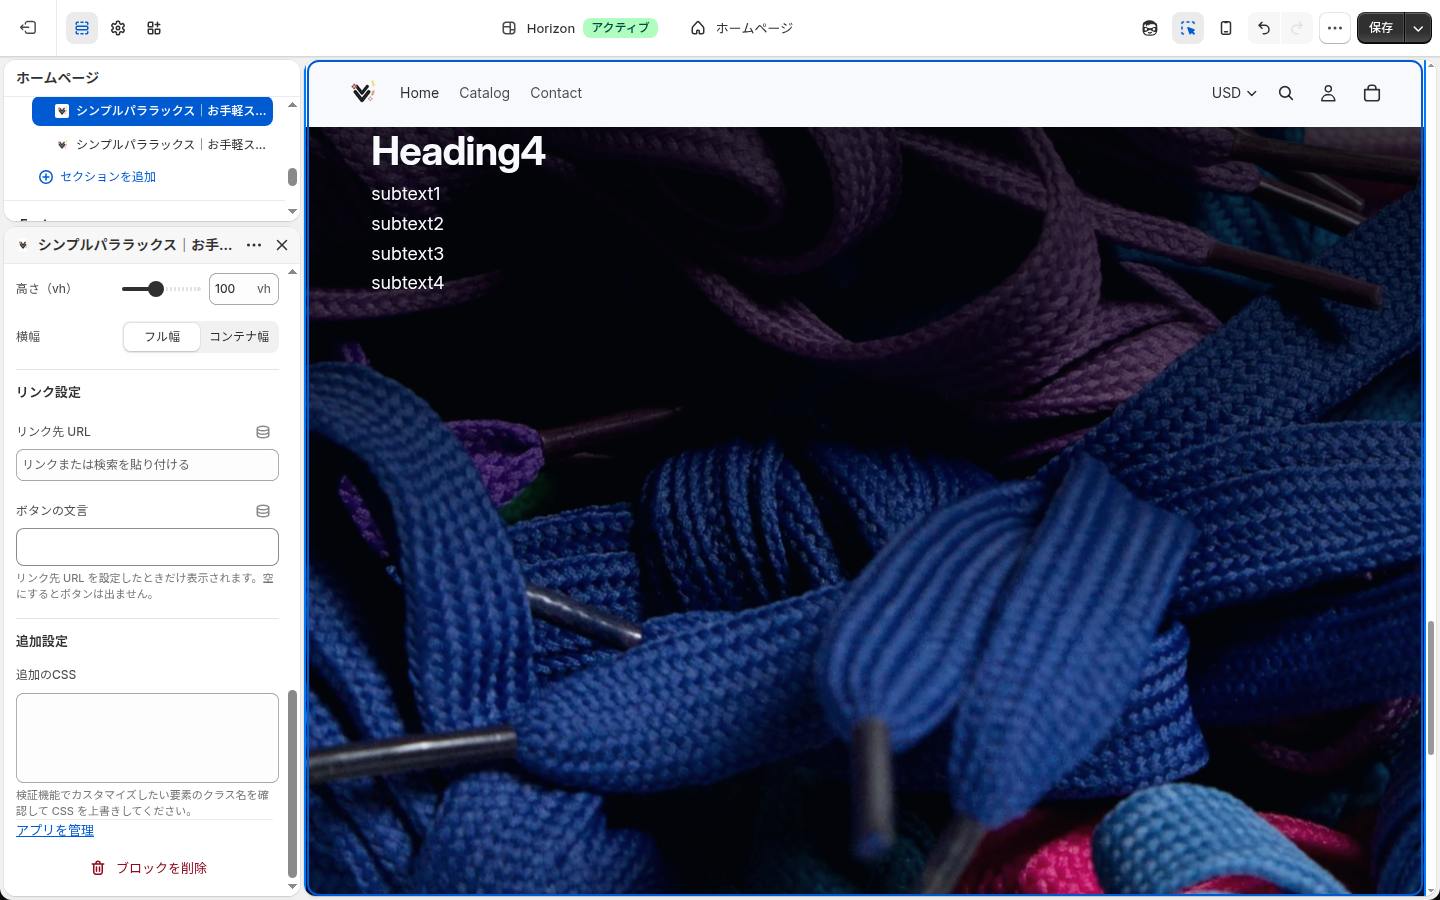1440x900 pixels.
Task: Click dynamic source icon beside ボタンの文言
Action: [263, 511]
